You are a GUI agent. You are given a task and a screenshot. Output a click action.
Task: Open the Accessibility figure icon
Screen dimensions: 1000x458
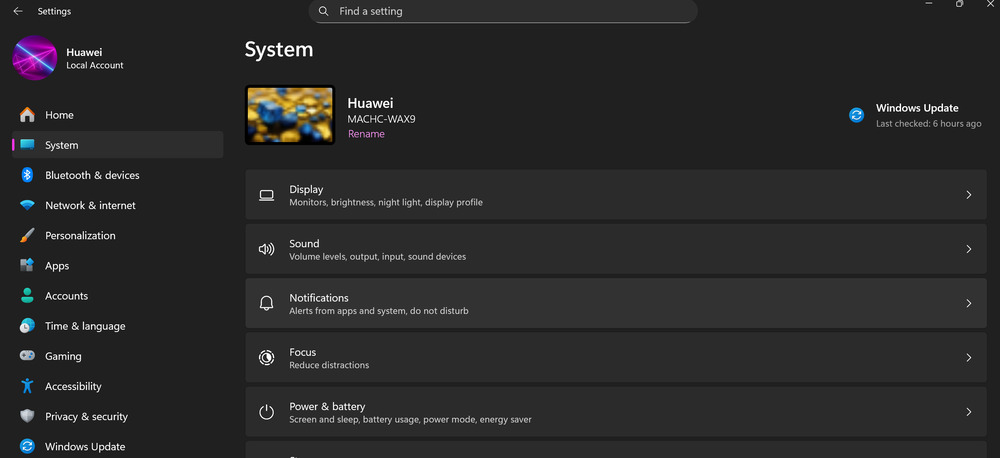27,386
